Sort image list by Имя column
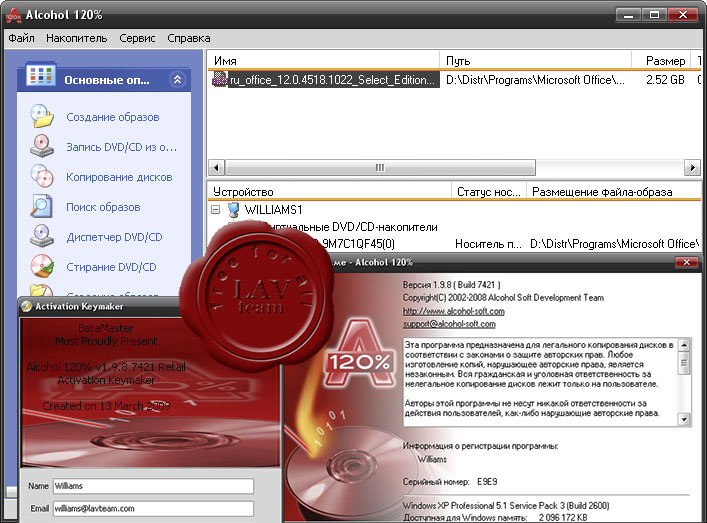 pos(323,60)
